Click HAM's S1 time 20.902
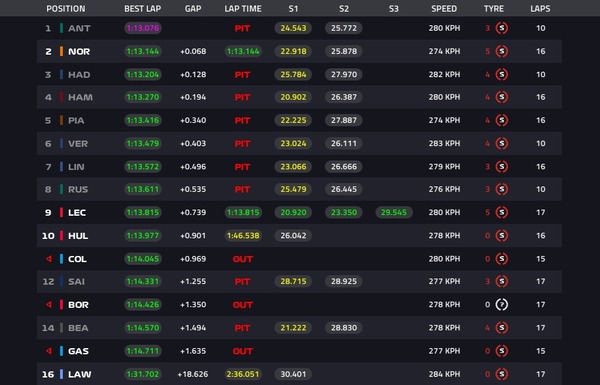 click(293, 97)
